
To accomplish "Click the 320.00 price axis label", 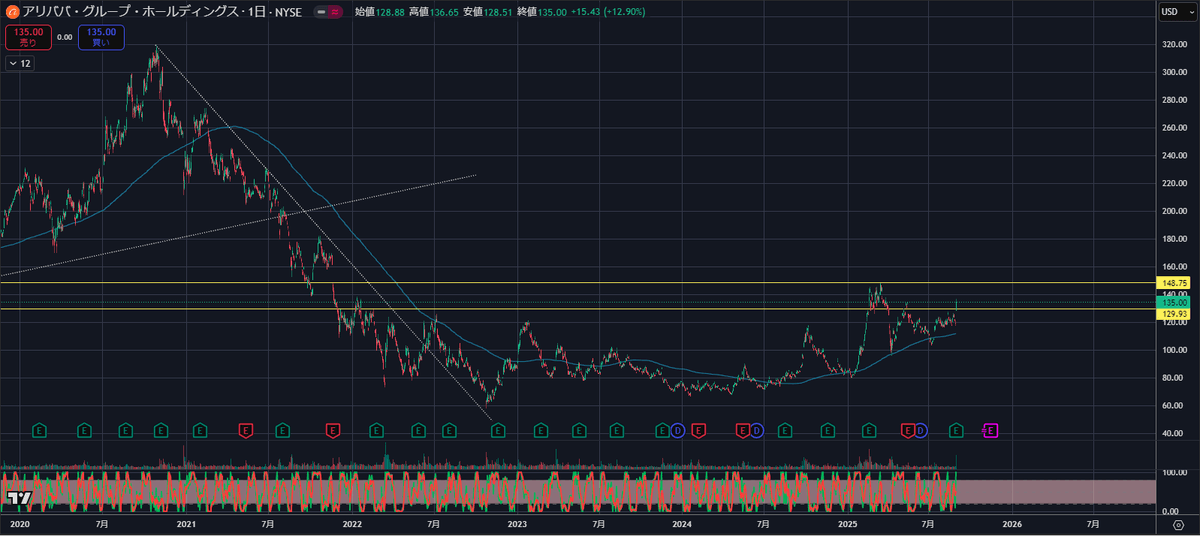I will pyautogui.click(x=1173, y=45).
